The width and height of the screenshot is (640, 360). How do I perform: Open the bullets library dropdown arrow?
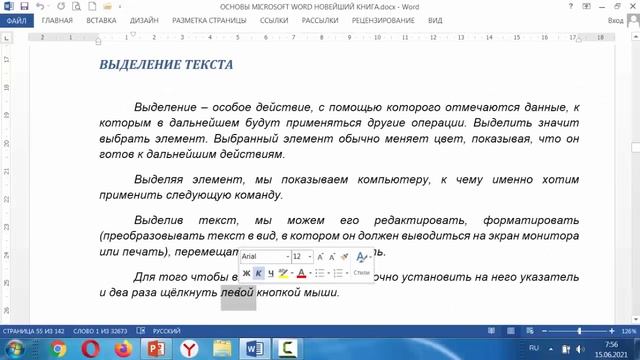click(329, 273)
